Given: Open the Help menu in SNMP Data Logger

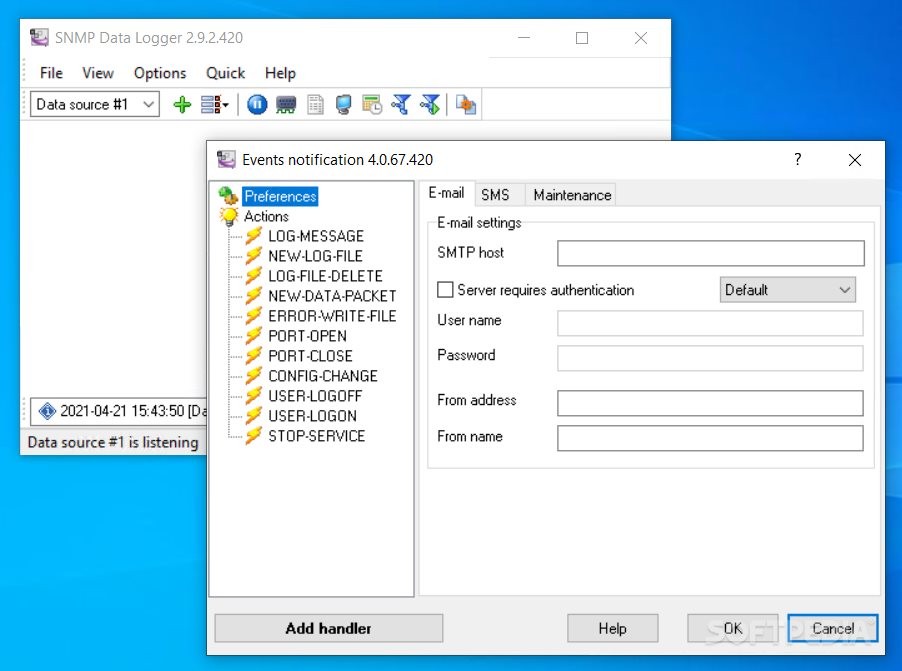Looking at the screenshot, I should click(280, 73).
